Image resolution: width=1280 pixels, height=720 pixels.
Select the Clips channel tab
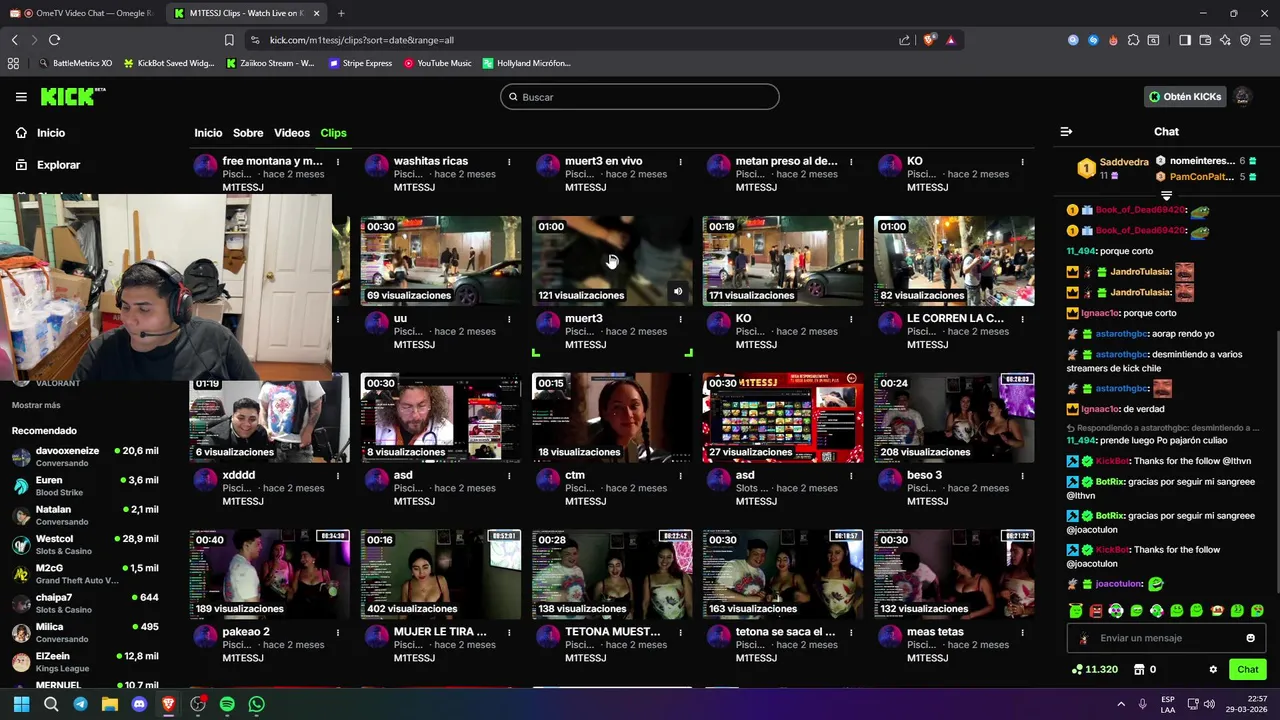point(333,133)
